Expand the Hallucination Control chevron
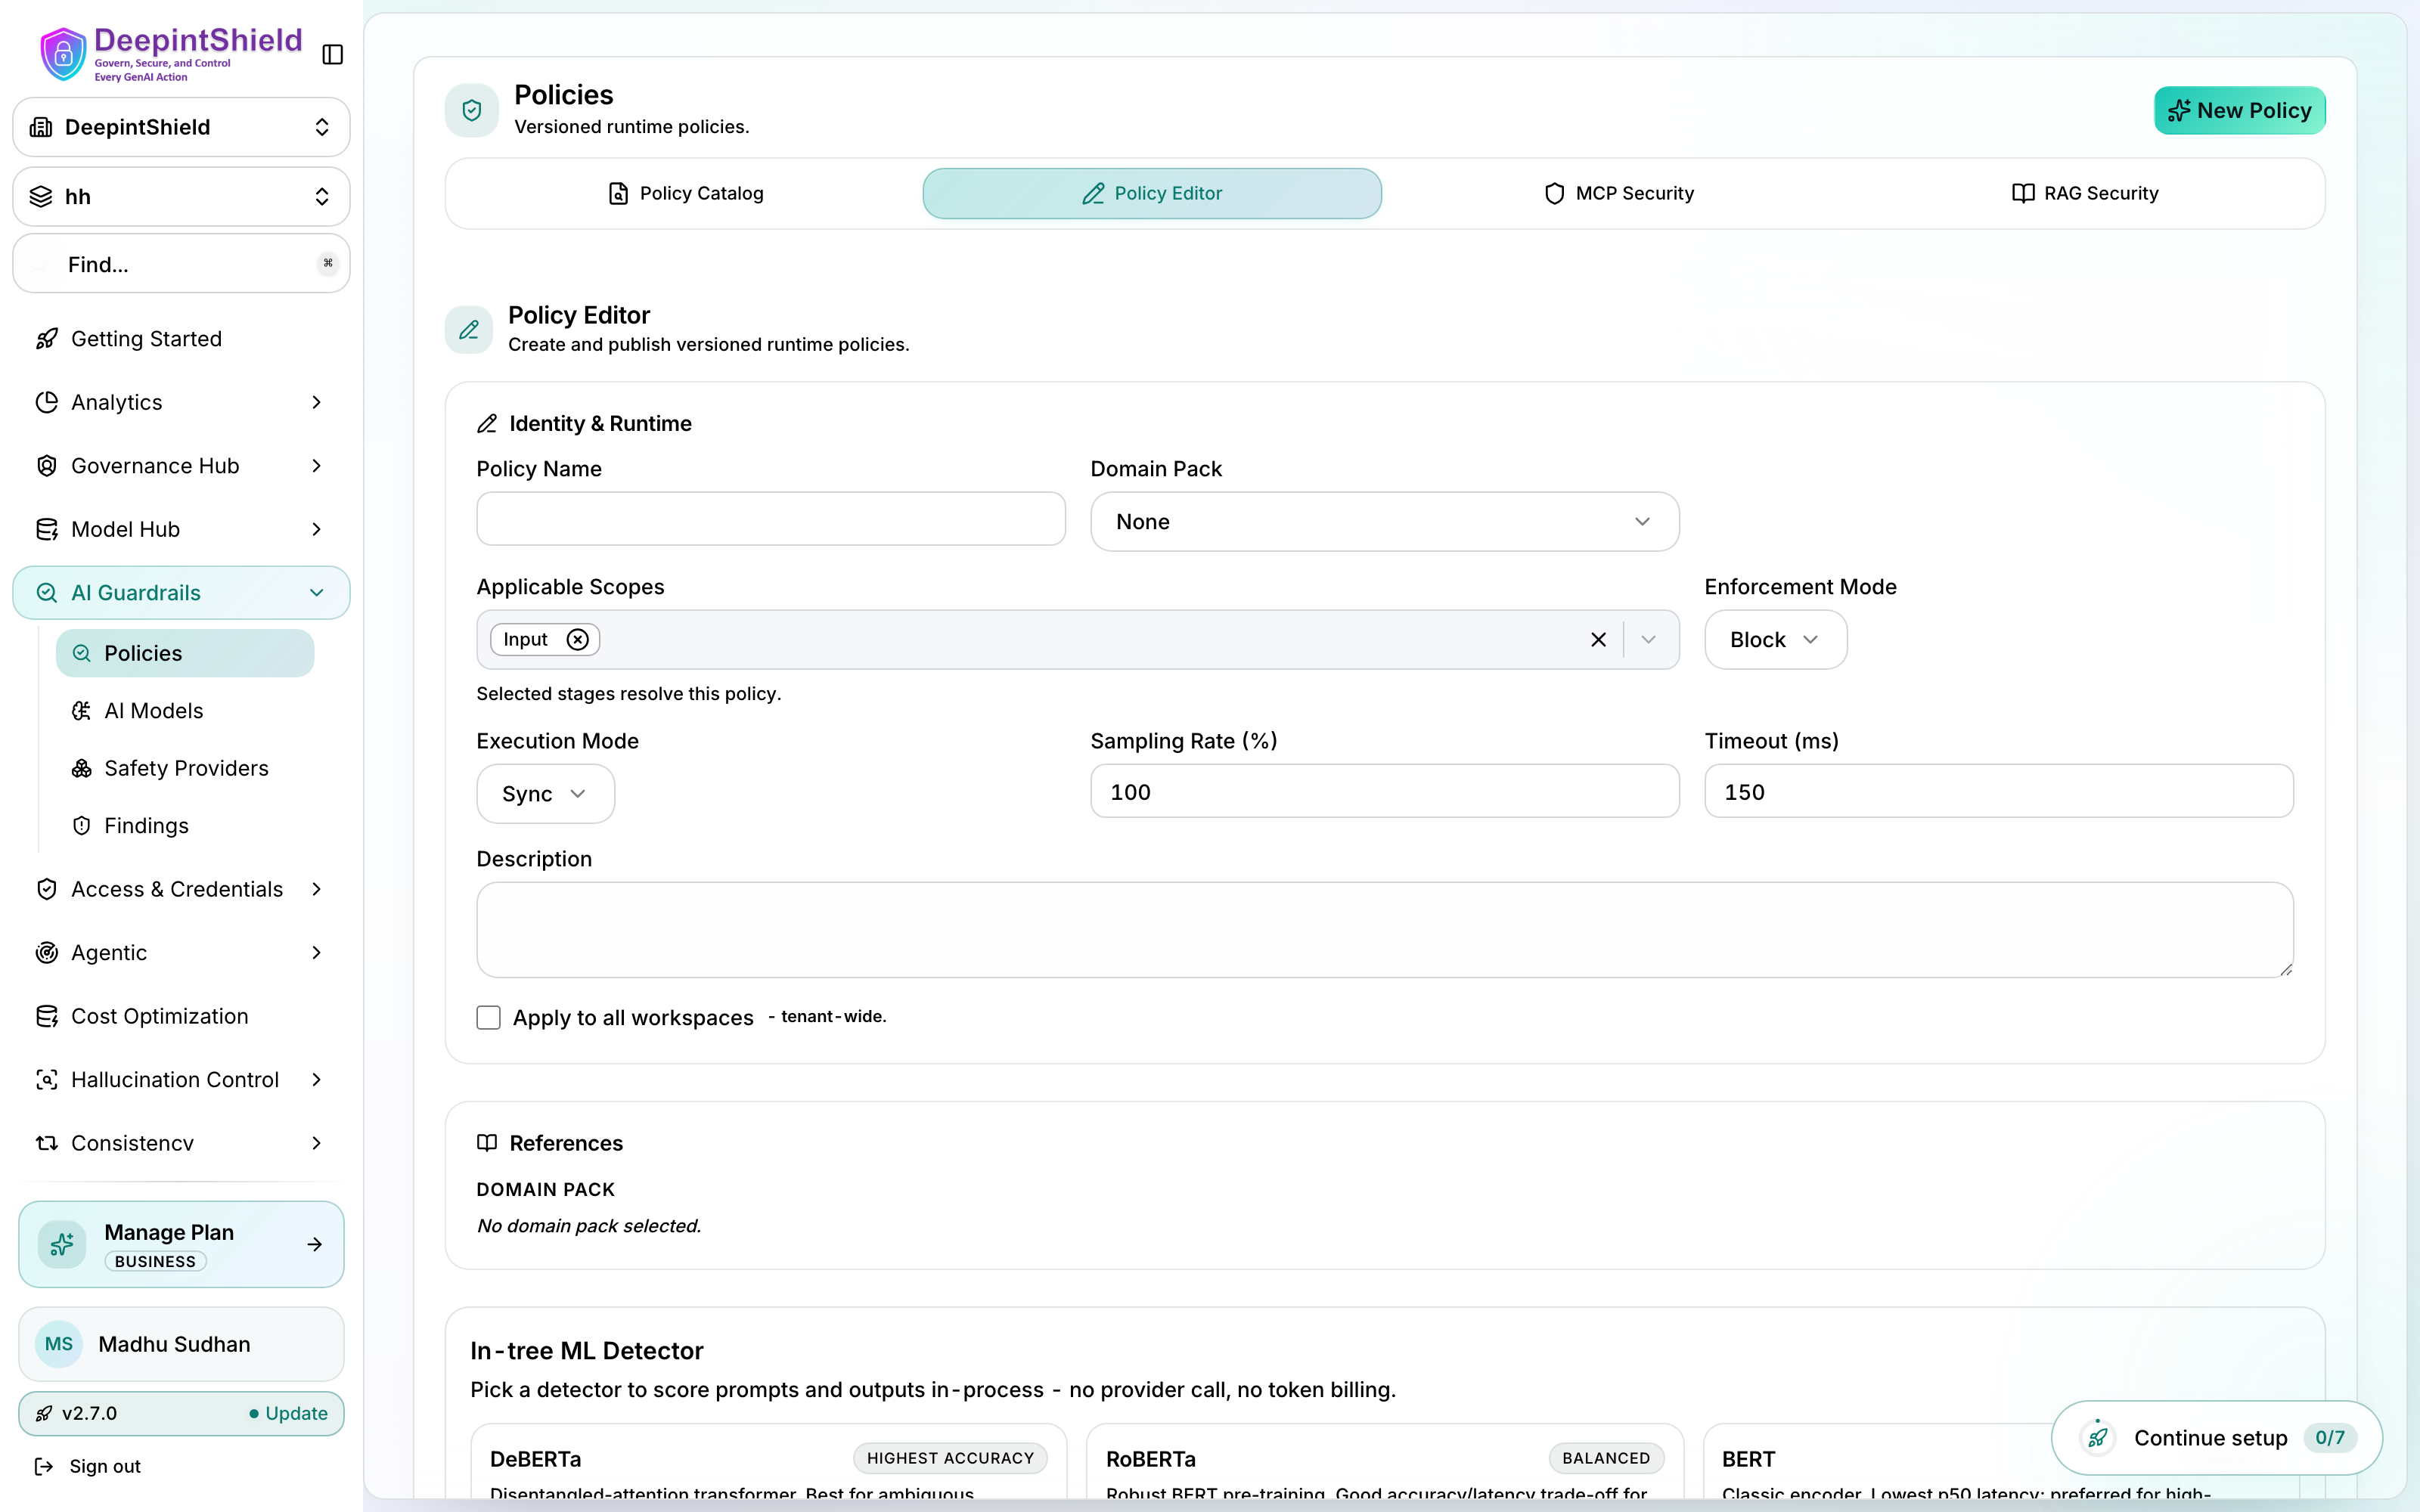 click(317, 1080)
